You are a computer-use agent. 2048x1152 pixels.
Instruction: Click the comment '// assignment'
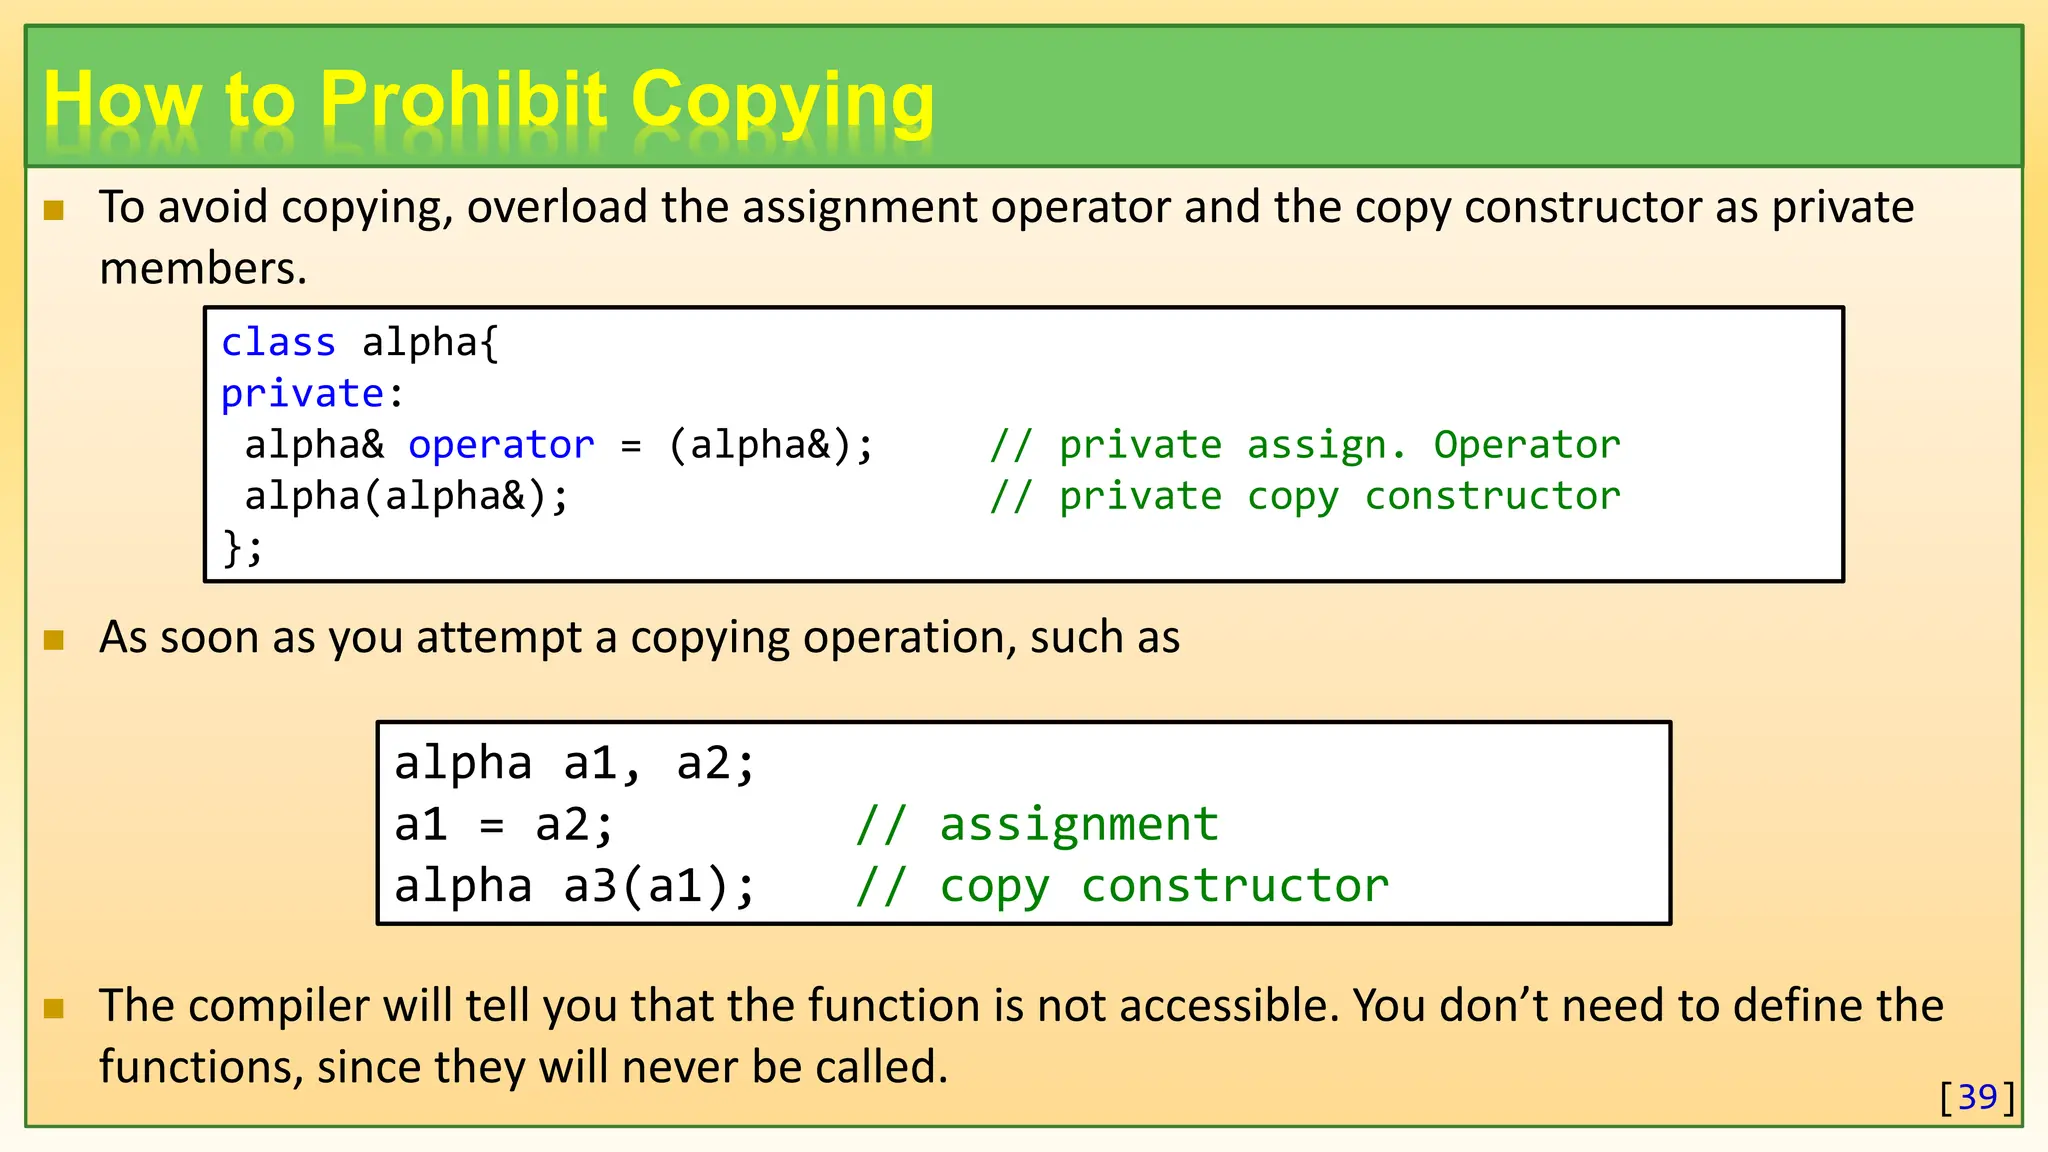point(1037,825)
